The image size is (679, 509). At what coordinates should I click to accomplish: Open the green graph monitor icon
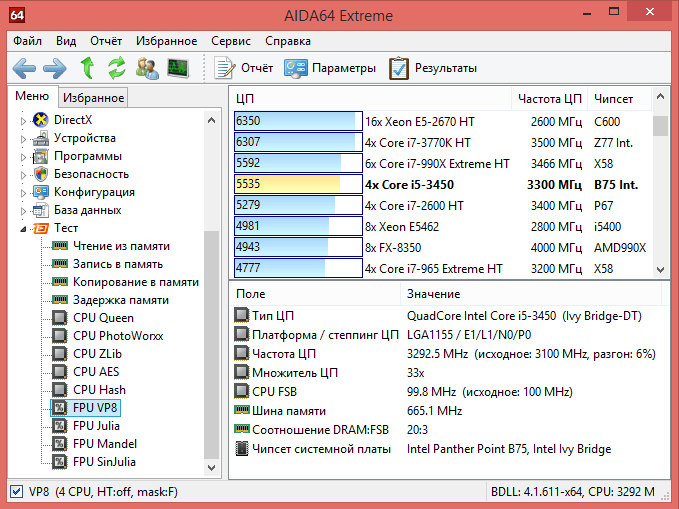pos(178,68)
